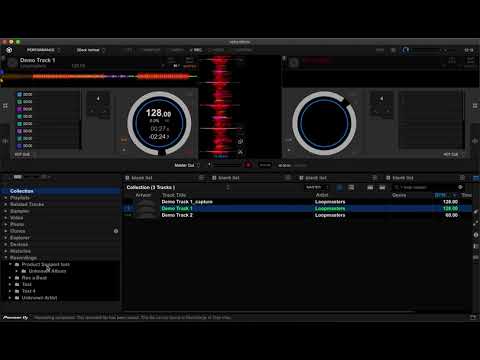480x360 pixels.
Task: Toggle play/pause on deck 1
Action: [124, 150]
